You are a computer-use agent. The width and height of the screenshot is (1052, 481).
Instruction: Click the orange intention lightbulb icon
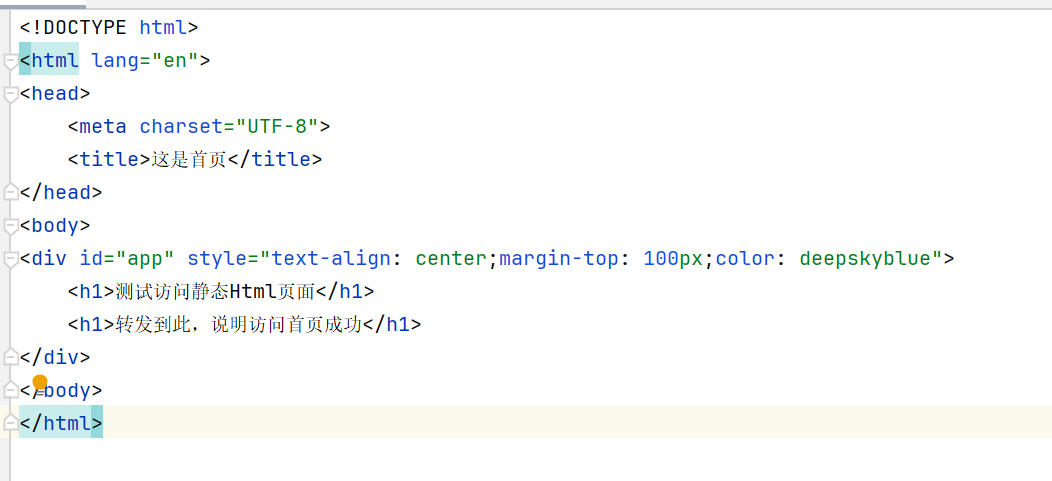(40, 383)
